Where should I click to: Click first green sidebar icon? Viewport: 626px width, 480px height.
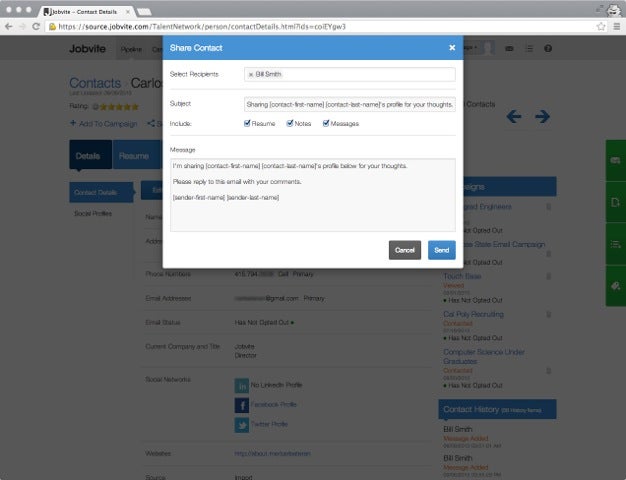615,160
